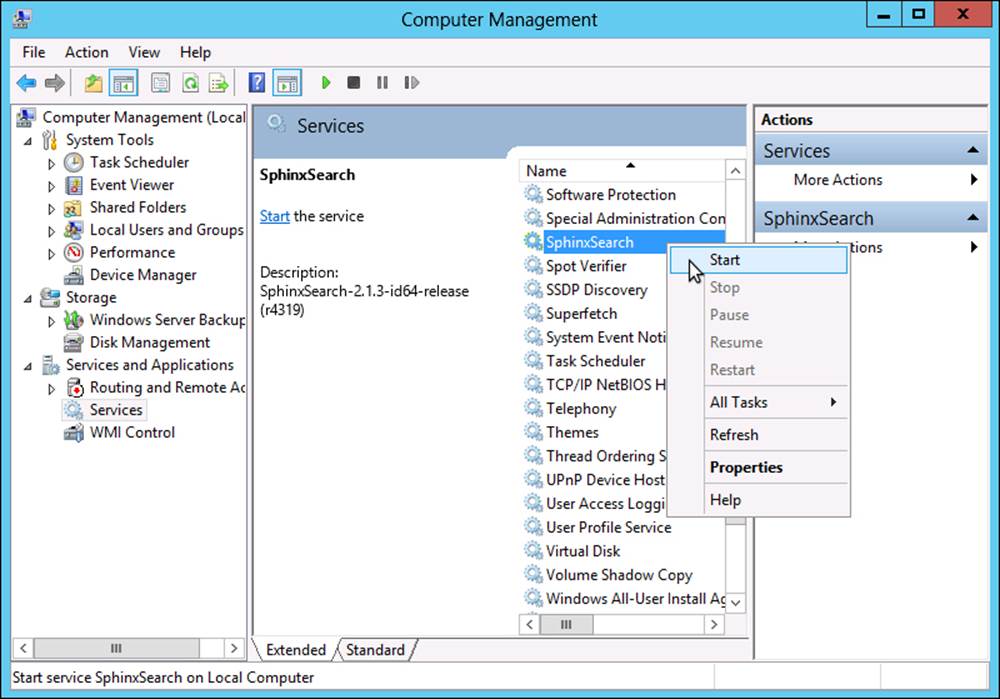This screenshot has width=1000, height=699.
Task: Select the Volume Shadow Copy service row
Action: (x=624, y=575)
